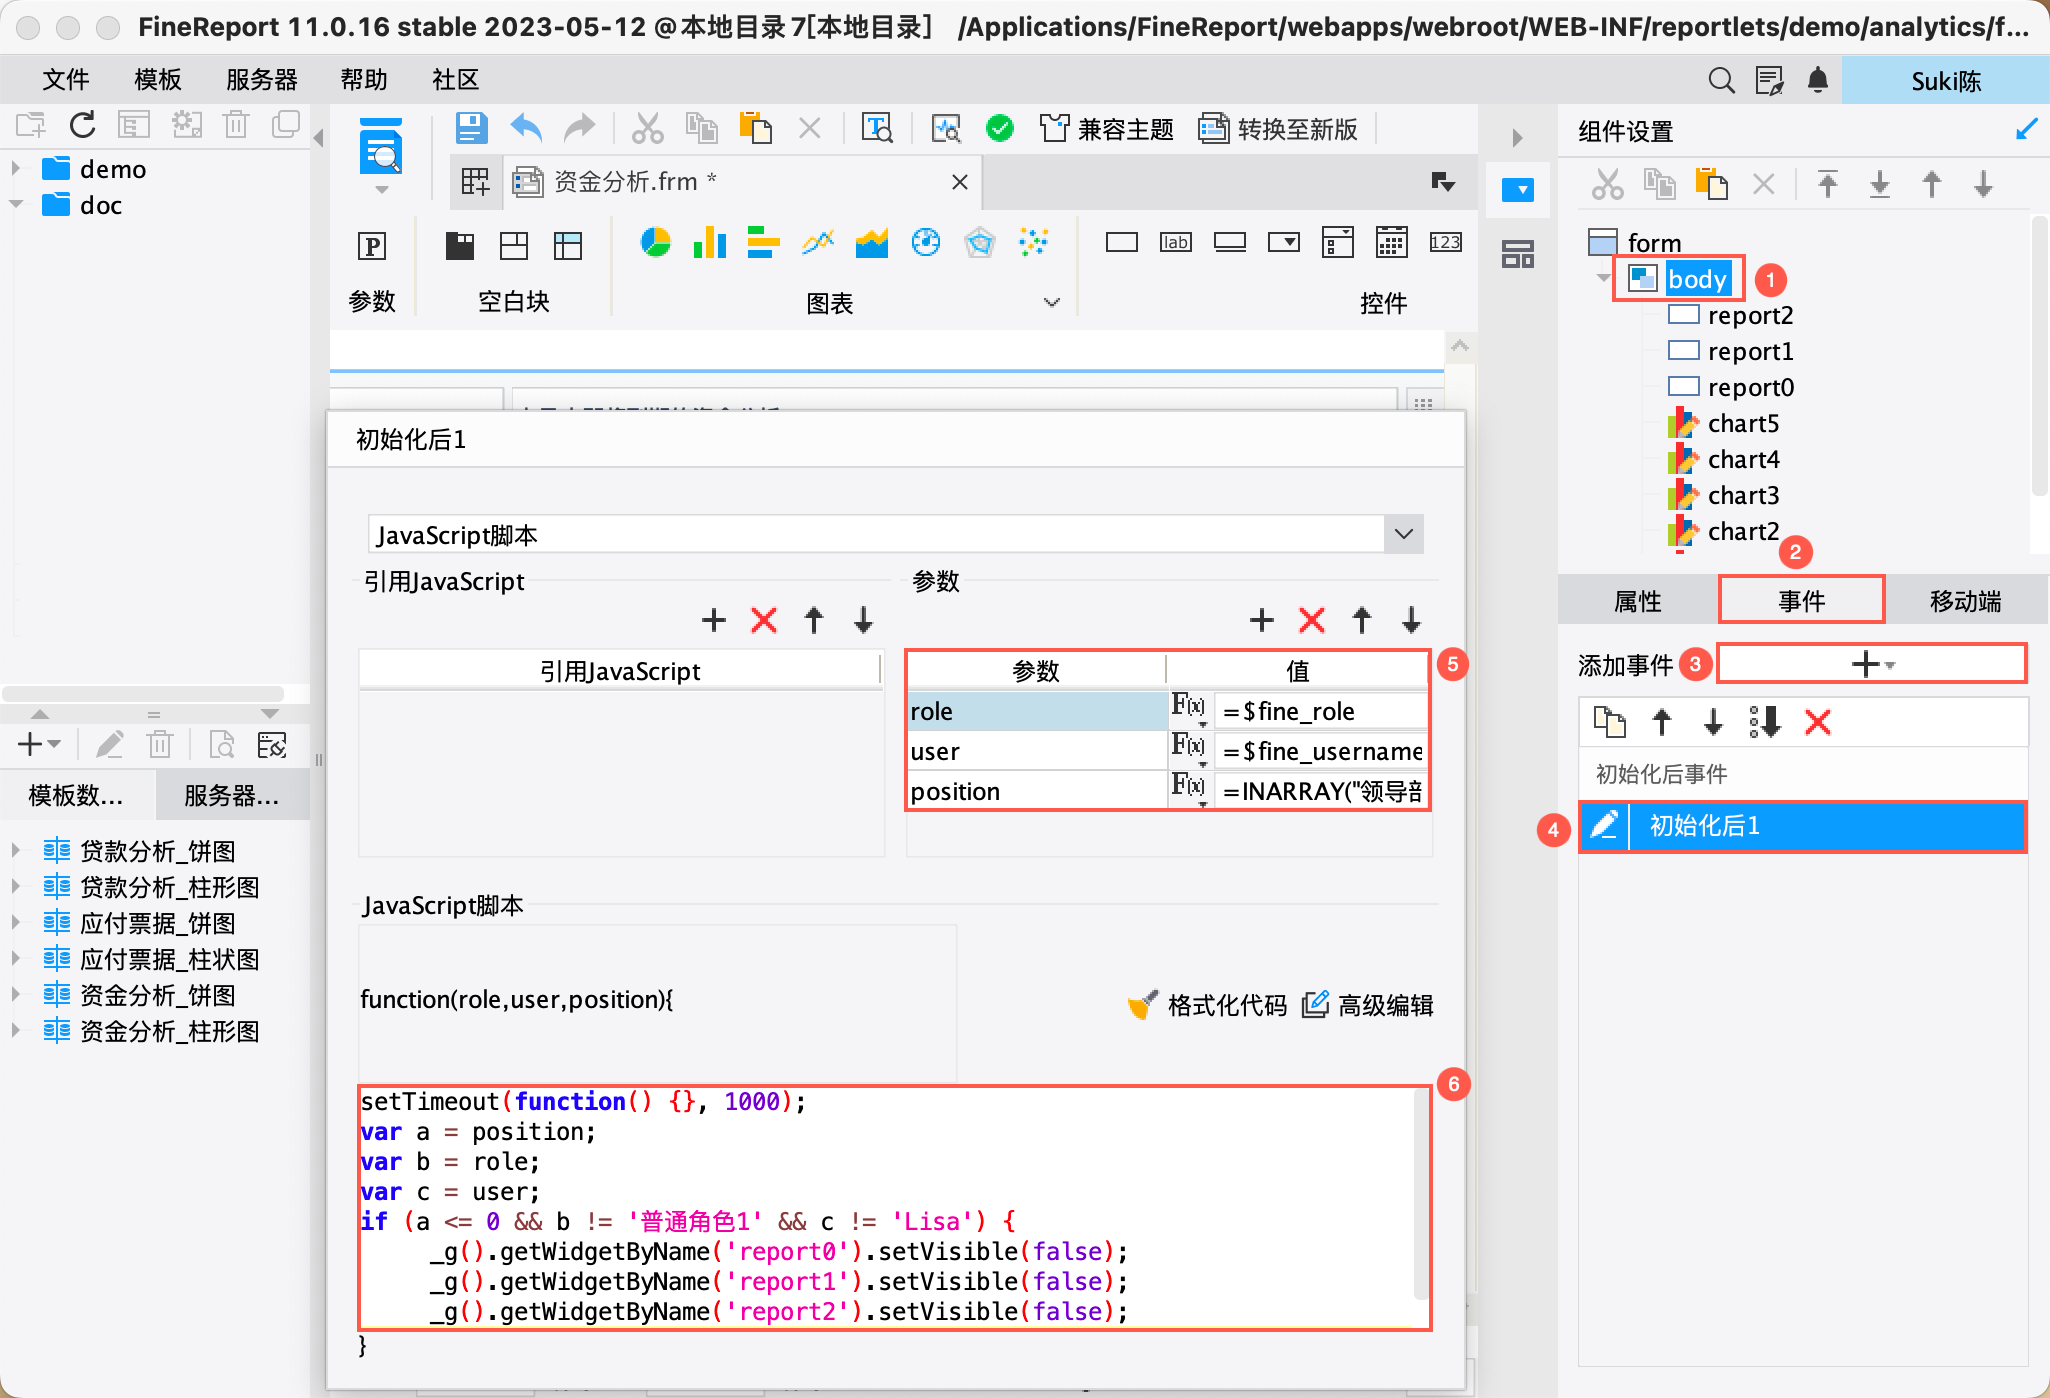The width and height of the screenshot is (2050, 1398).
Task: Click the role parameter value field
Action: pyautogui.click(x=1320, y=711)
